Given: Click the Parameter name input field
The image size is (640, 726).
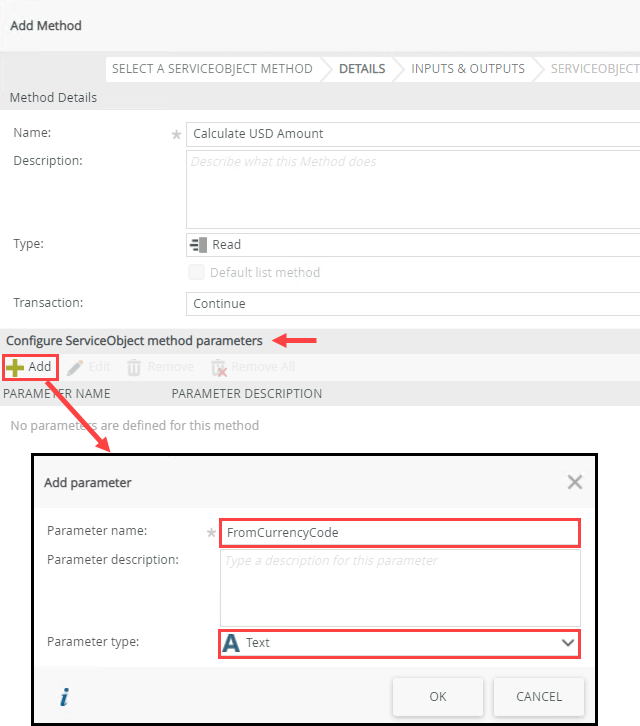Looking at the screenshot, I should click(x=400, y=532).
